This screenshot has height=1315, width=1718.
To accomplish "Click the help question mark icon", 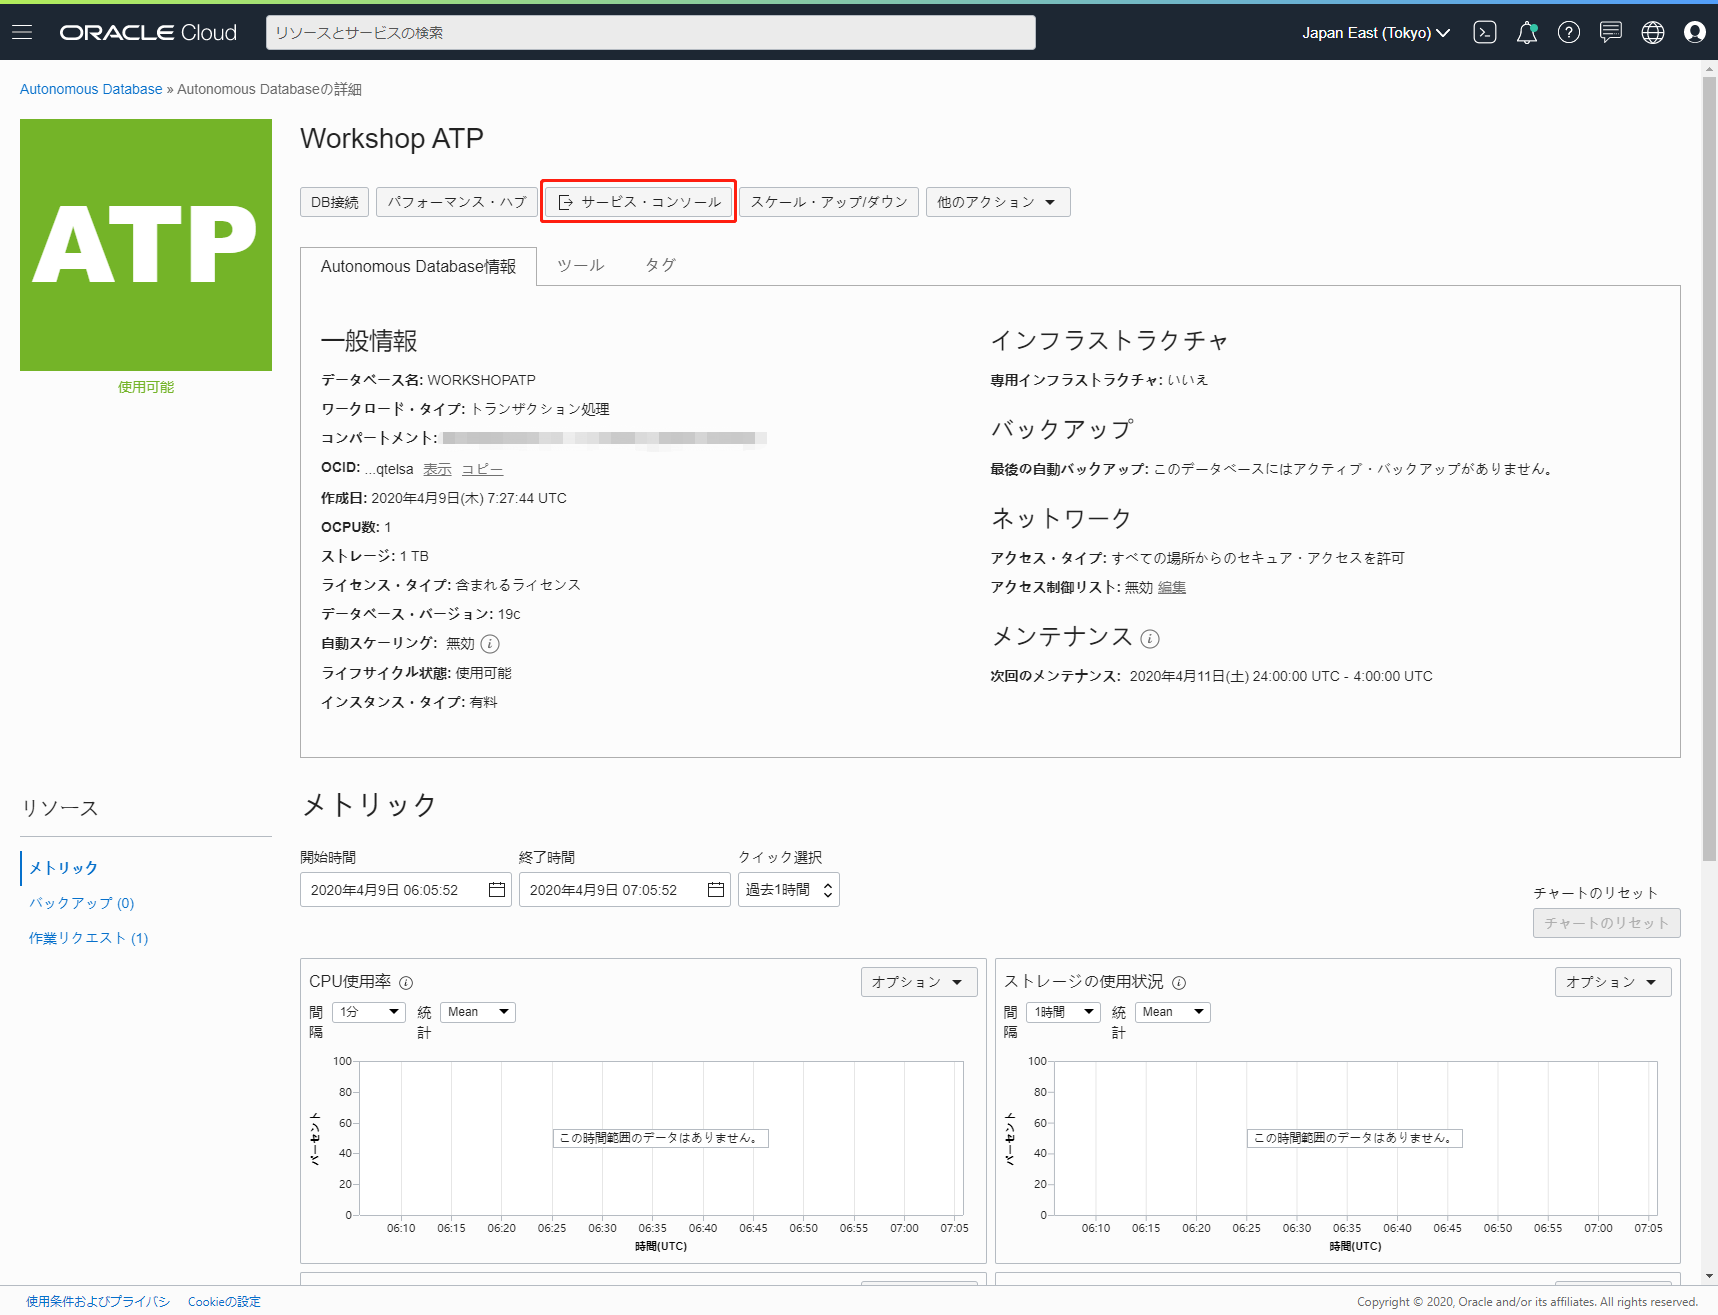I will [1568, 32].
